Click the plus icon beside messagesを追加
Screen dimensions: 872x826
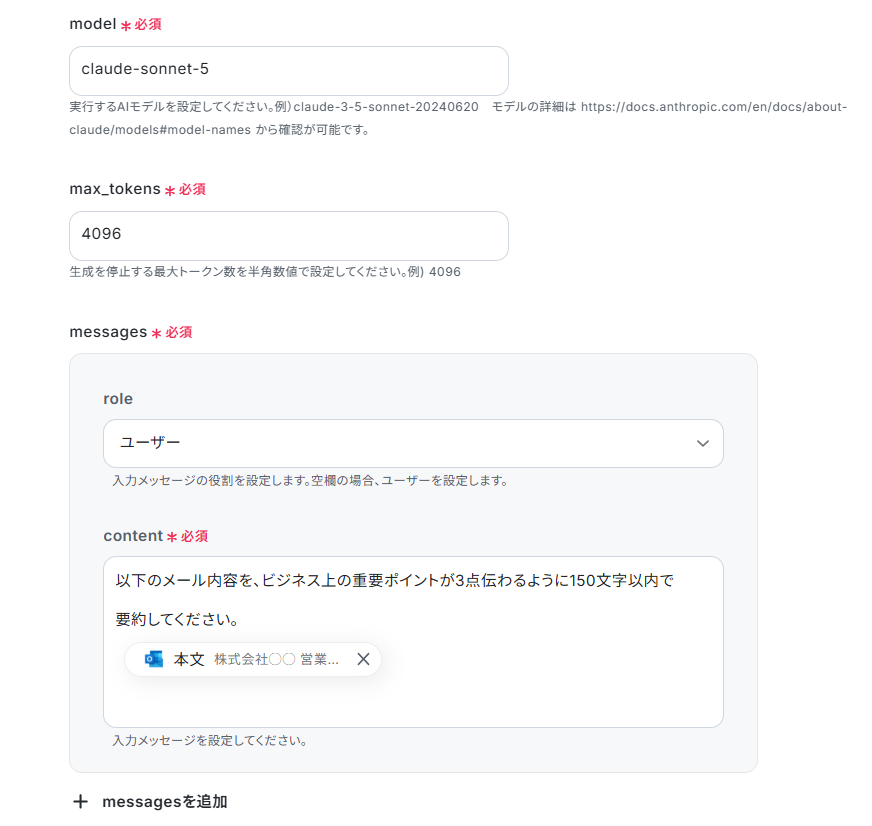click(x=81, y=802)
